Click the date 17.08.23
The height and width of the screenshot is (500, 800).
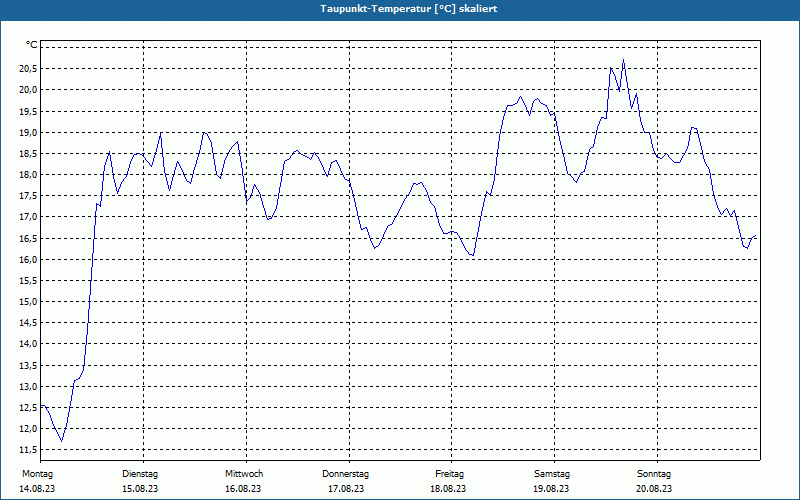pyautogui.click(x=346, y=489)
